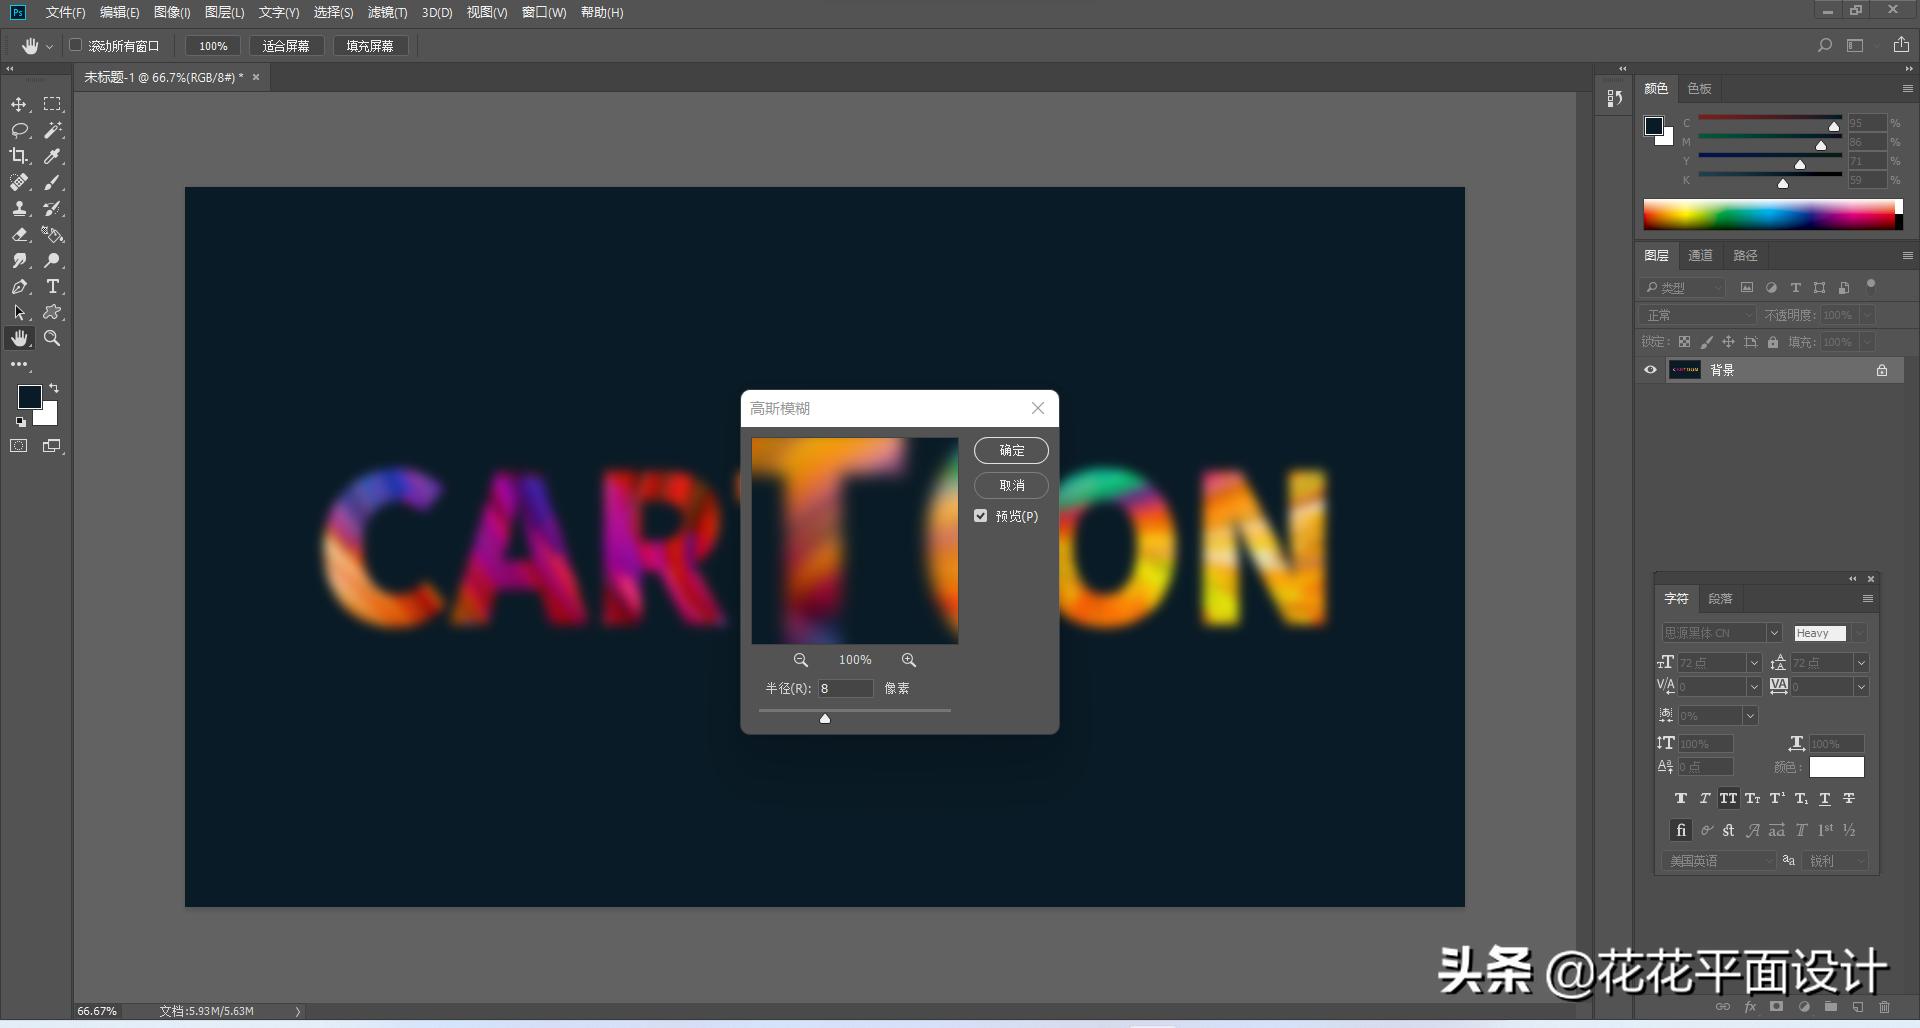Click the 适合屏幕 button in options bar
This screenshot has width=1920, height=1028.
287,45
